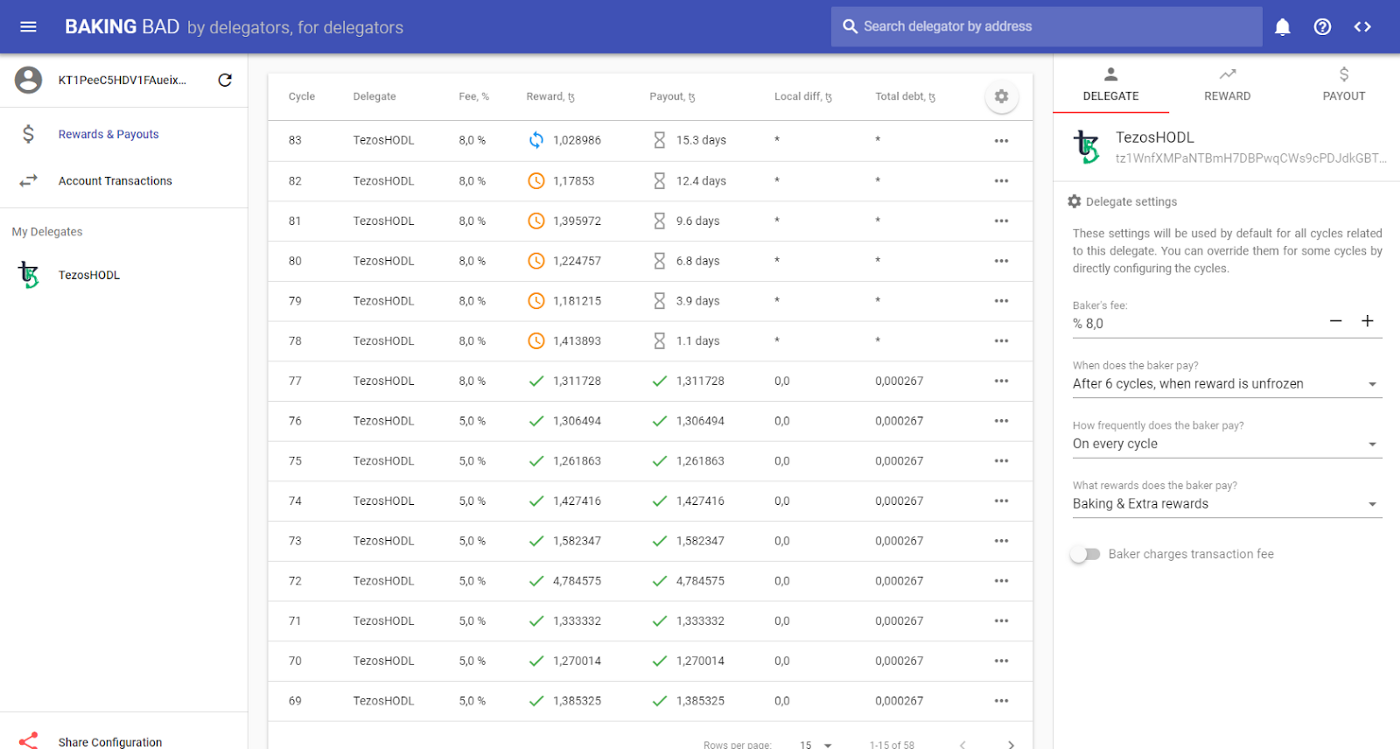Viewport: 1400px width, 749px height.
Task: Open the hamburger navigation menu
Action: [28, 27]
